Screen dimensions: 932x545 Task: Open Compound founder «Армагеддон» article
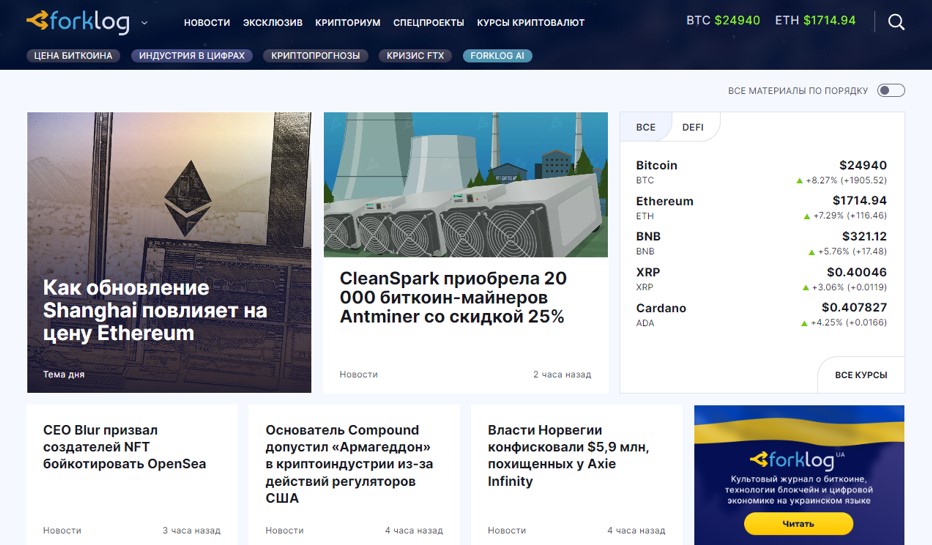tap(349, 464)
